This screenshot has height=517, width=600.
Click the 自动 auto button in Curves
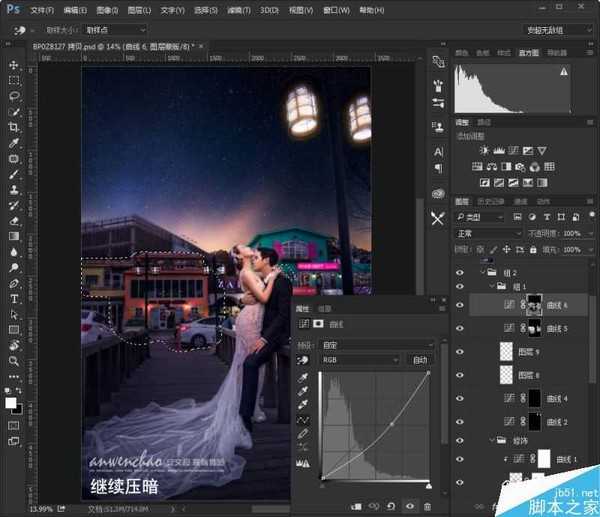coord(420,360)
